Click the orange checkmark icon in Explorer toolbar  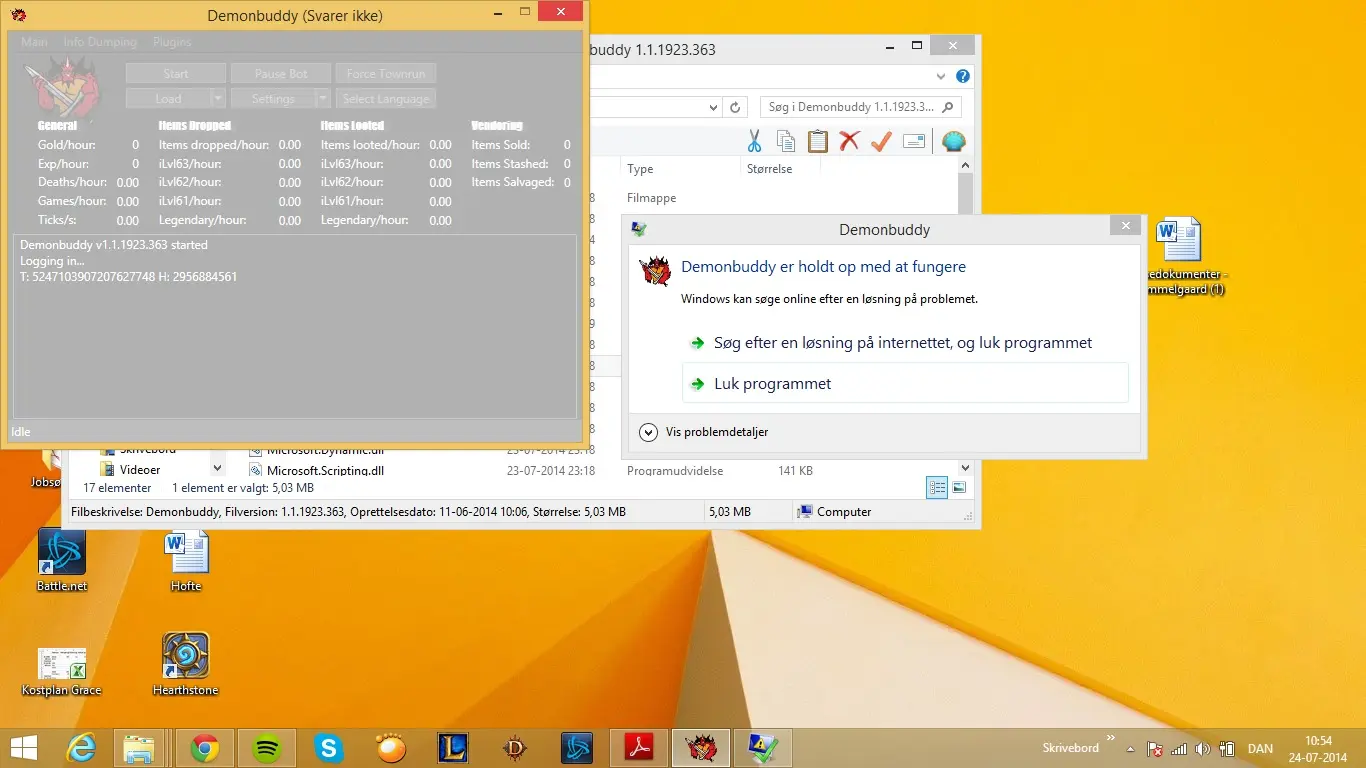[881, 141]
